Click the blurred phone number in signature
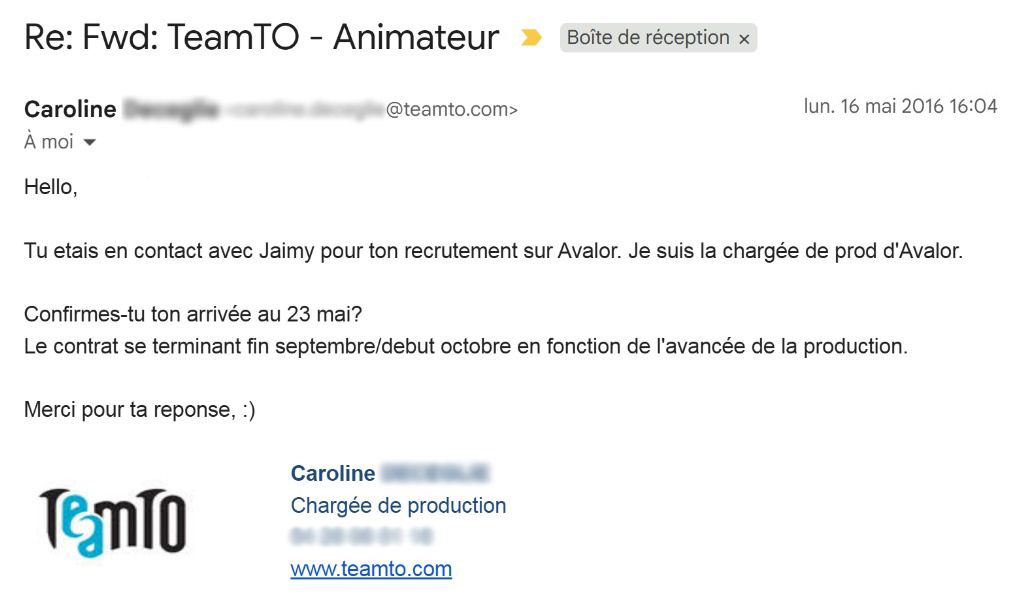Screen dimensions: 1021x606 coord(361,536)
